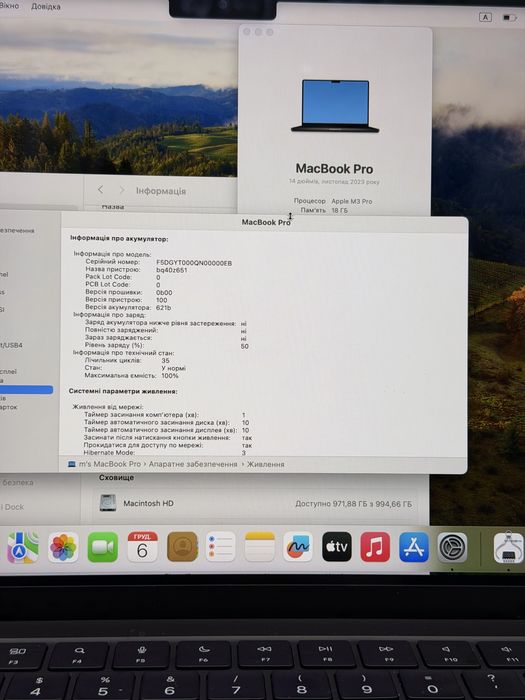Select the t/USB4 sidebar item
525x700 pixels.
11,345
